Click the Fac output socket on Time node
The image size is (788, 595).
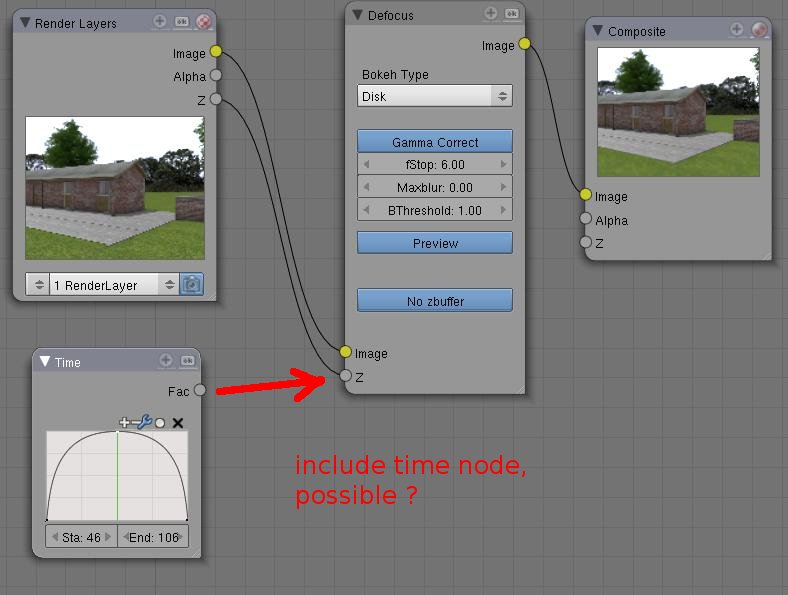[200, 390]
